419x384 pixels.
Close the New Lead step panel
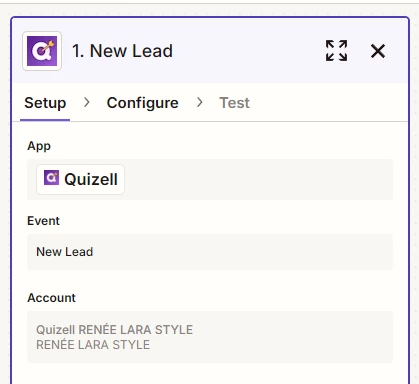378,51
